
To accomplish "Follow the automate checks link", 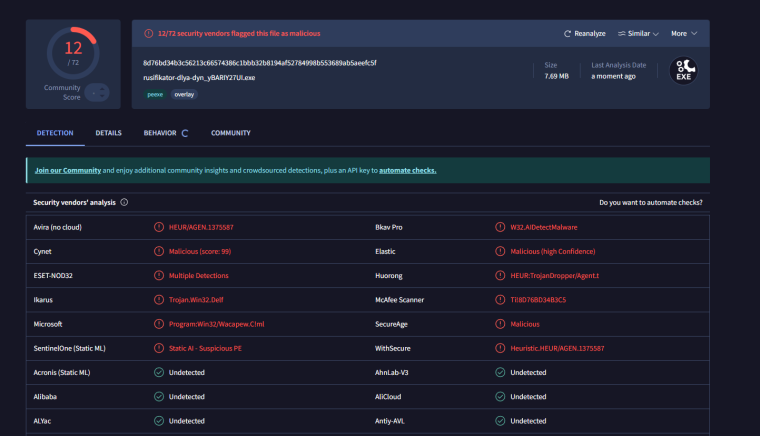I will click(408, 171).
